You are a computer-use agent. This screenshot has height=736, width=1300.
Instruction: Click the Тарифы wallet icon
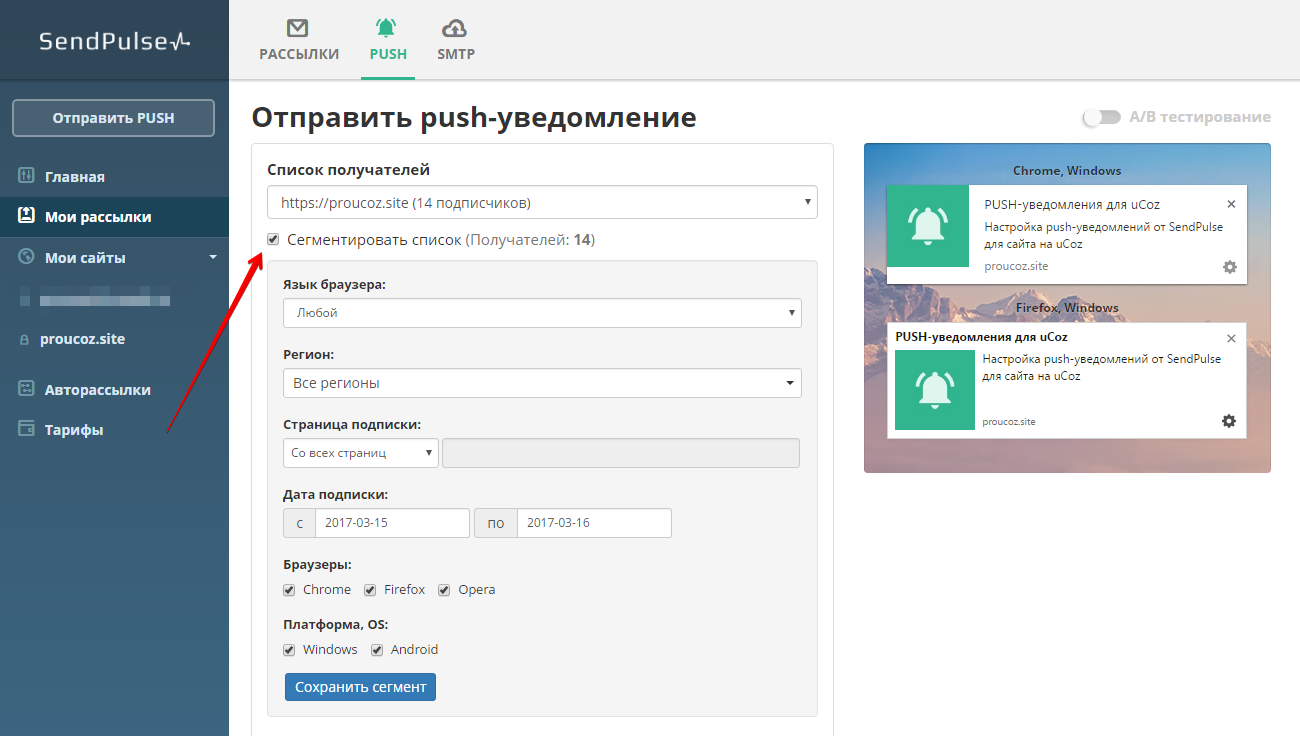click(27, 429)
